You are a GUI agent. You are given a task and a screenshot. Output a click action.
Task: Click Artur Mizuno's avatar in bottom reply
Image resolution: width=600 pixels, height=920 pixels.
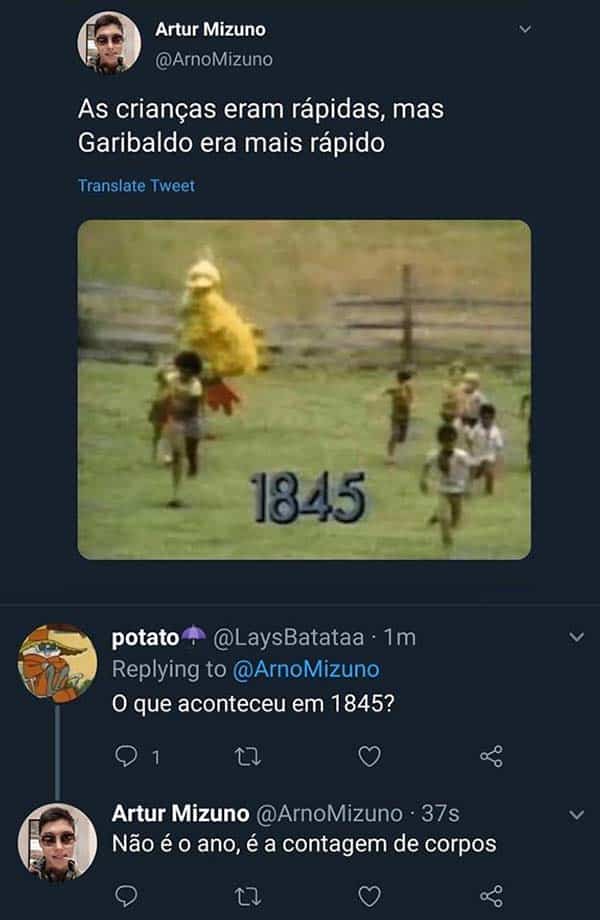58,841
